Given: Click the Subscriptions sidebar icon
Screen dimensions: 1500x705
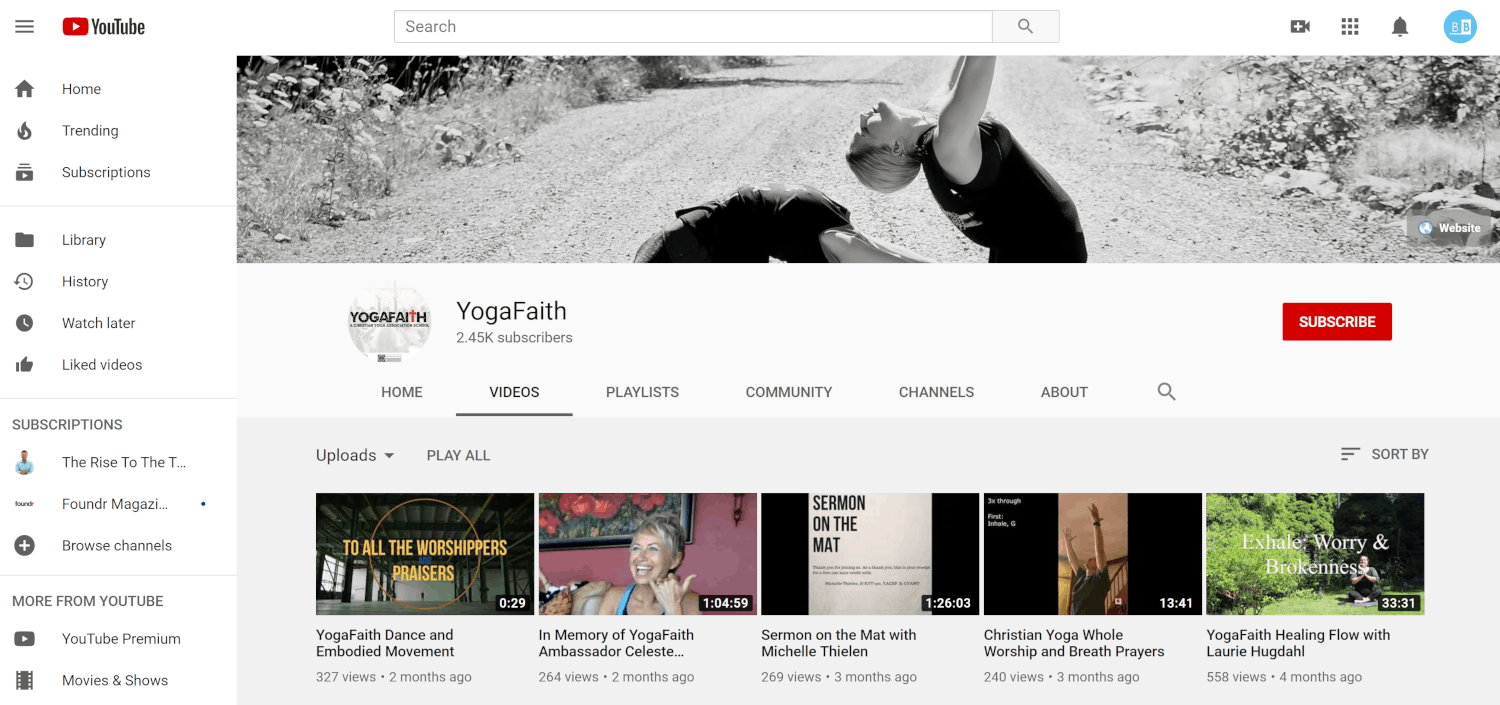Looking at the screenshot, I should (x=25, y=173).
